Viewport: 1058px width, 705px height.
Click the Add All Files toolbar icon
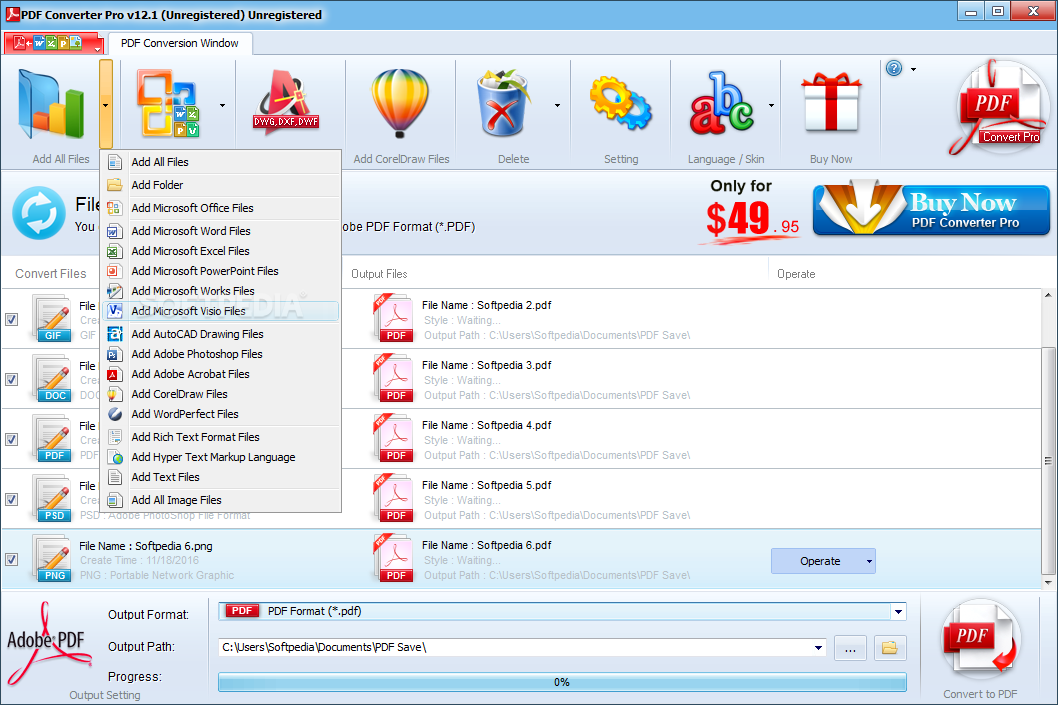pos(51,105)
